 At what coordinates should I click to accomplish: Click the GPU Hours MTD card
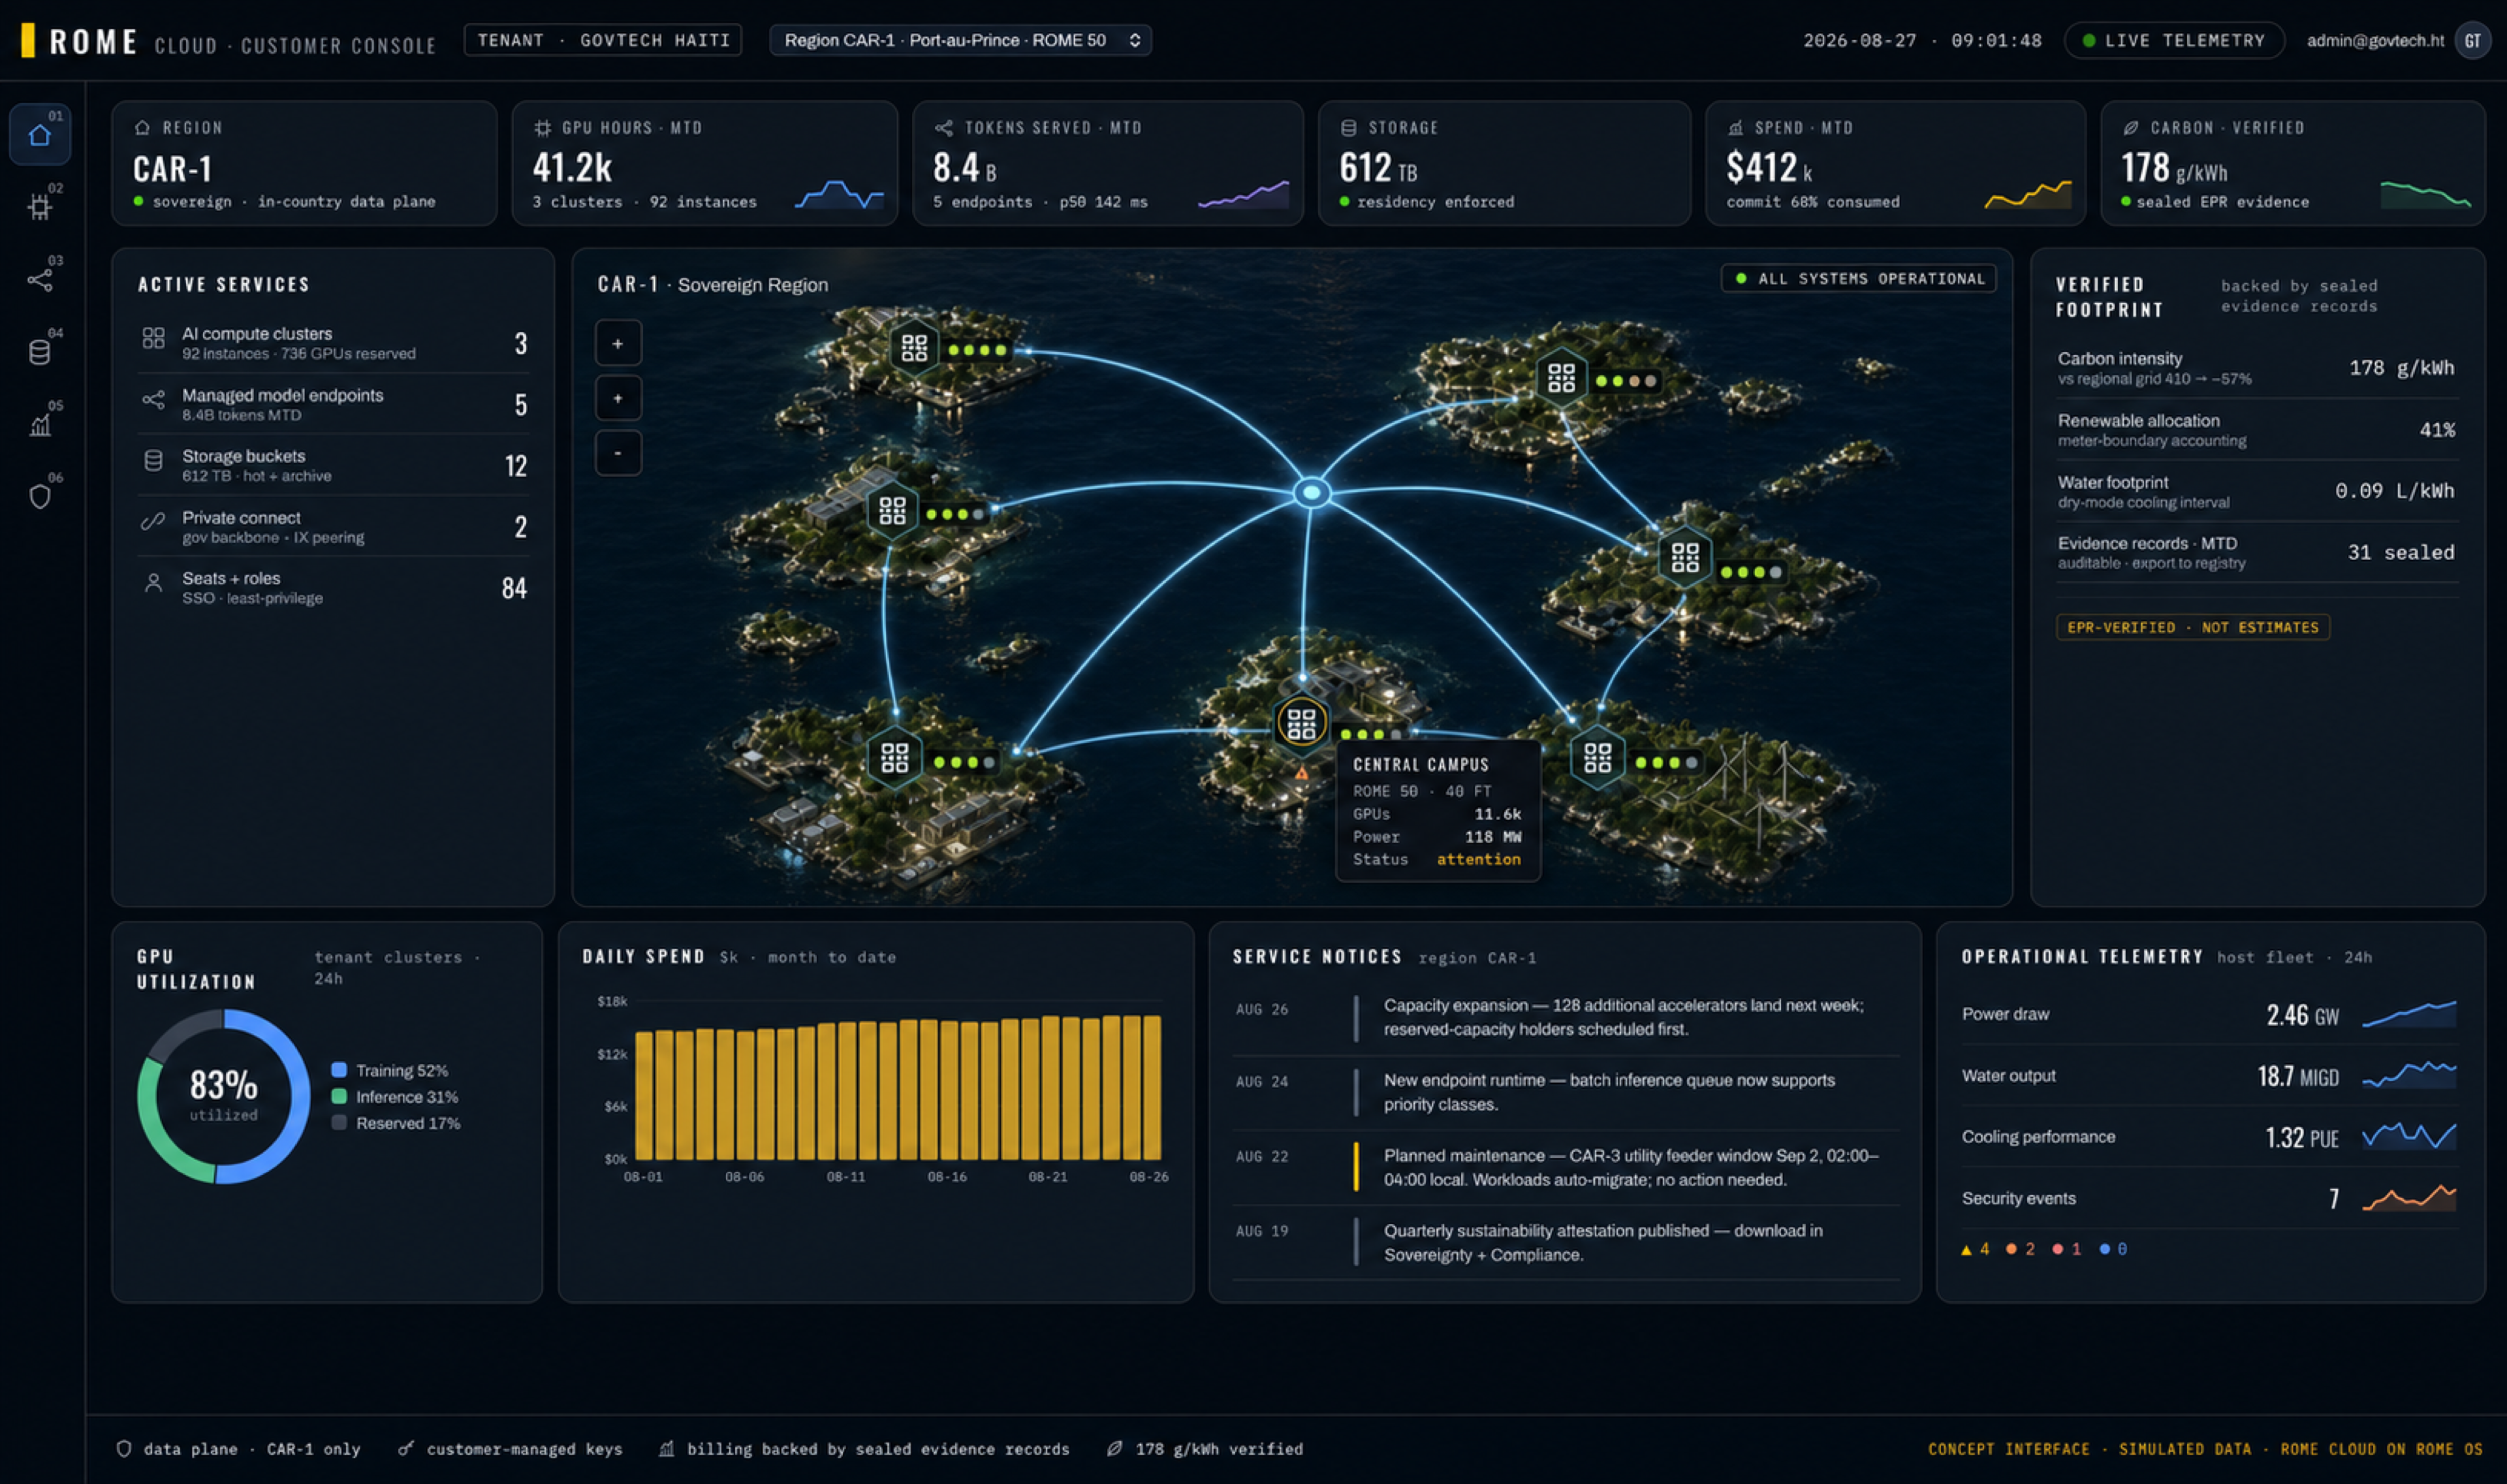pos(704,163)
